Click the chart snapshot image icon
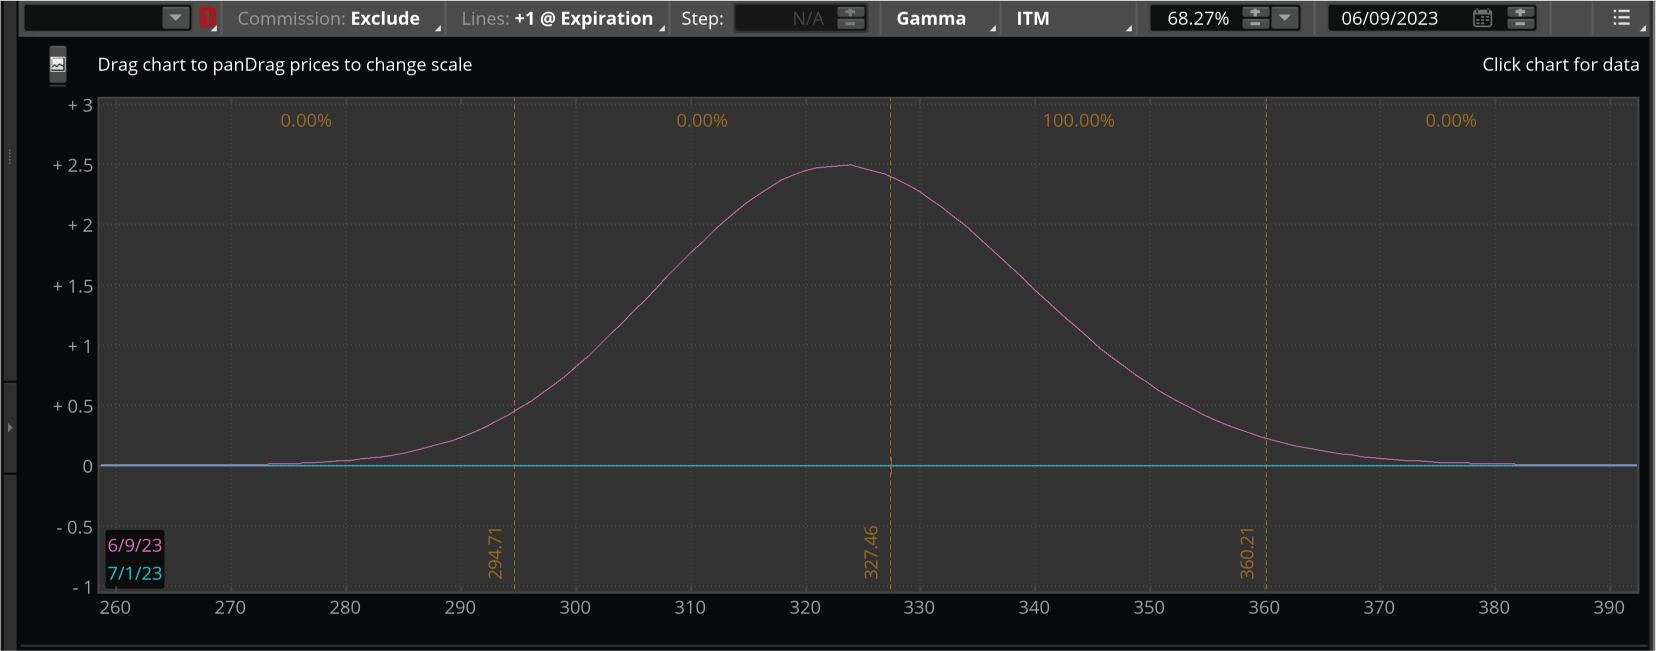This screenshot has height=651, width=1656. 58,65
